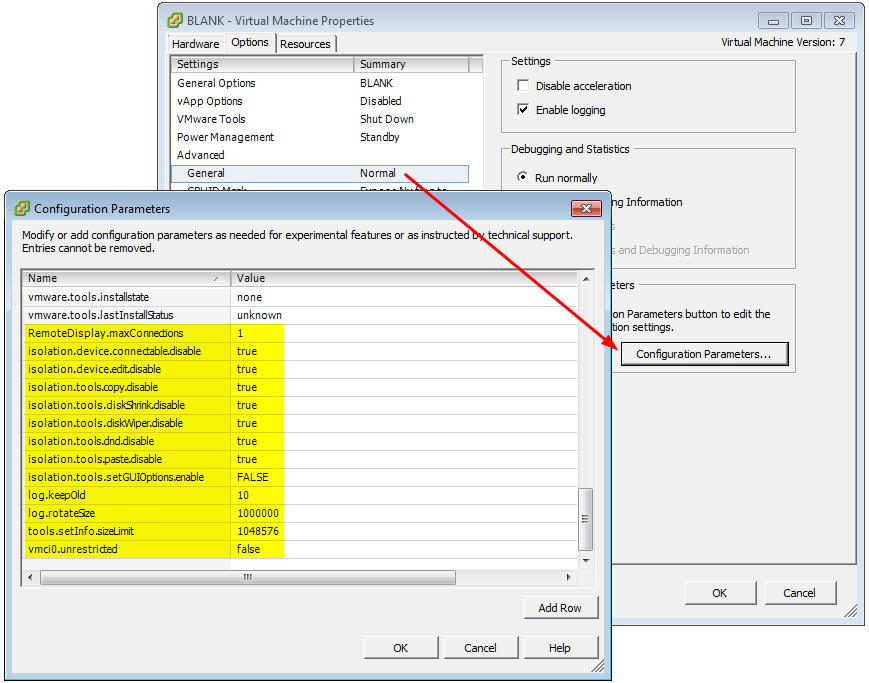Uncheck the Enable logging checkbox
The width and height of the screenshot is (869, 683).
pyautogui.click(x=523, y=109)
